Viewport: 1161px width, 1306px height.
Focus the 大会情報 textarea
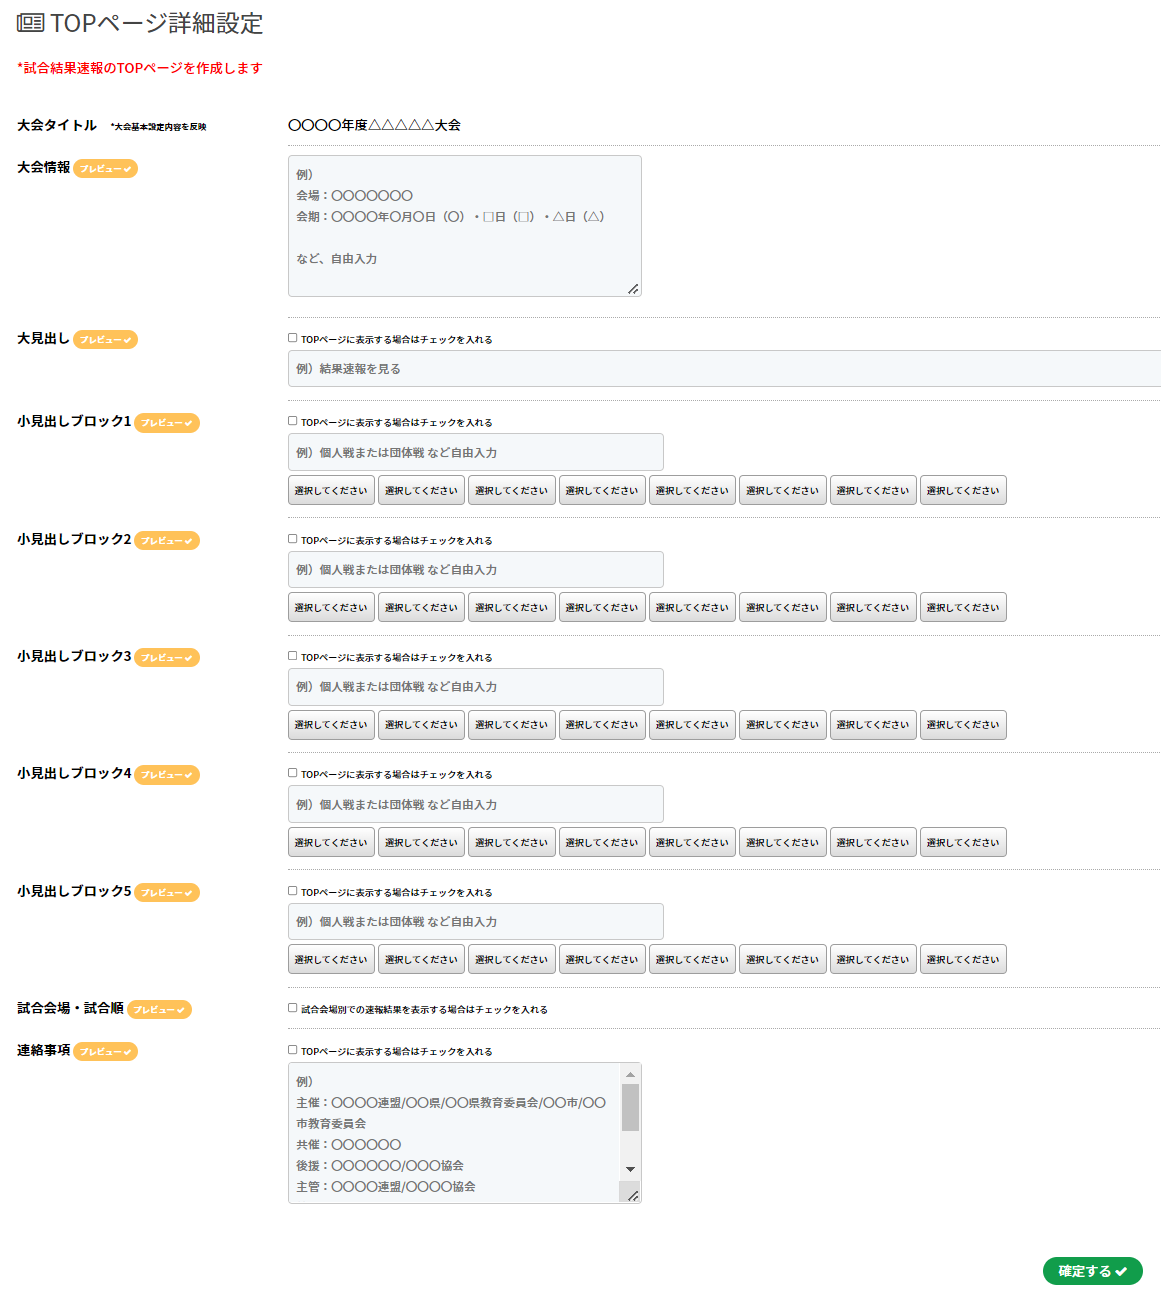click(464, 226)
